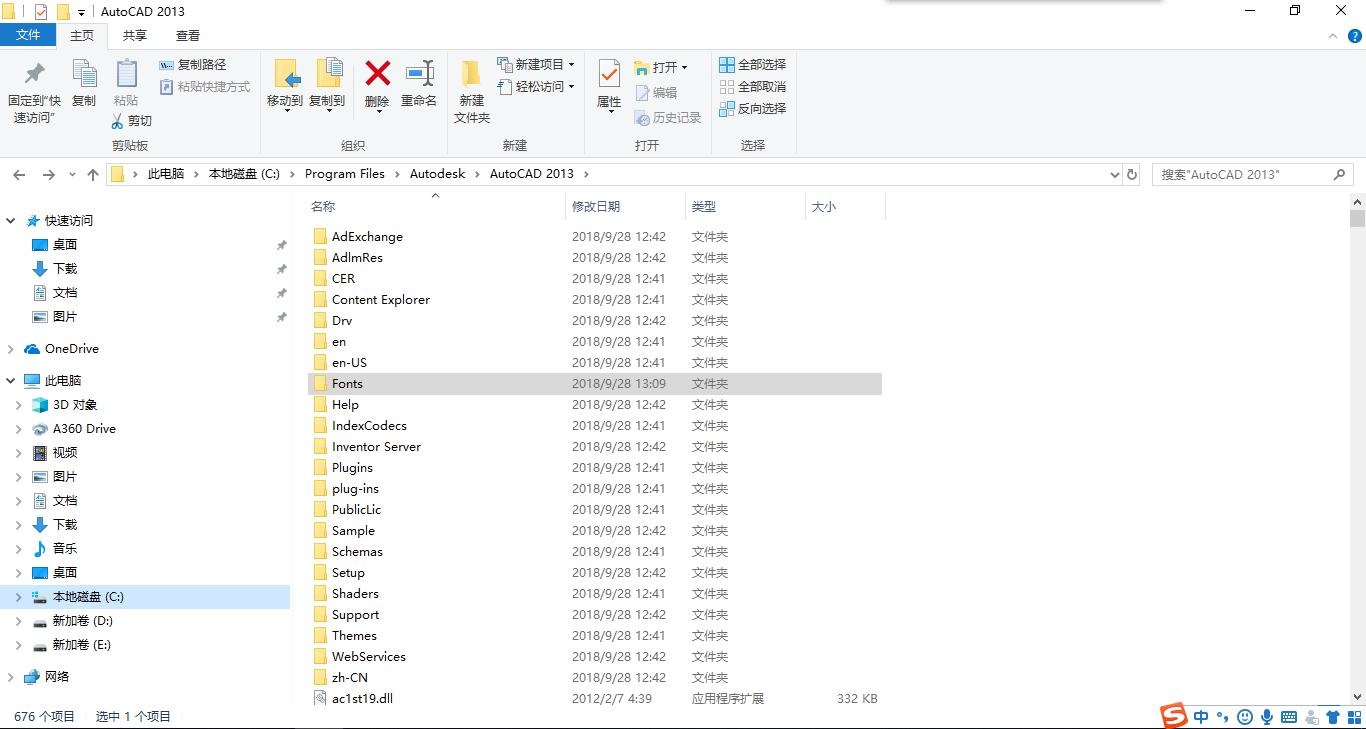Collapse the 此电脑 tree node
Screen dimensions: 1366x729
(x=10, y=380)
